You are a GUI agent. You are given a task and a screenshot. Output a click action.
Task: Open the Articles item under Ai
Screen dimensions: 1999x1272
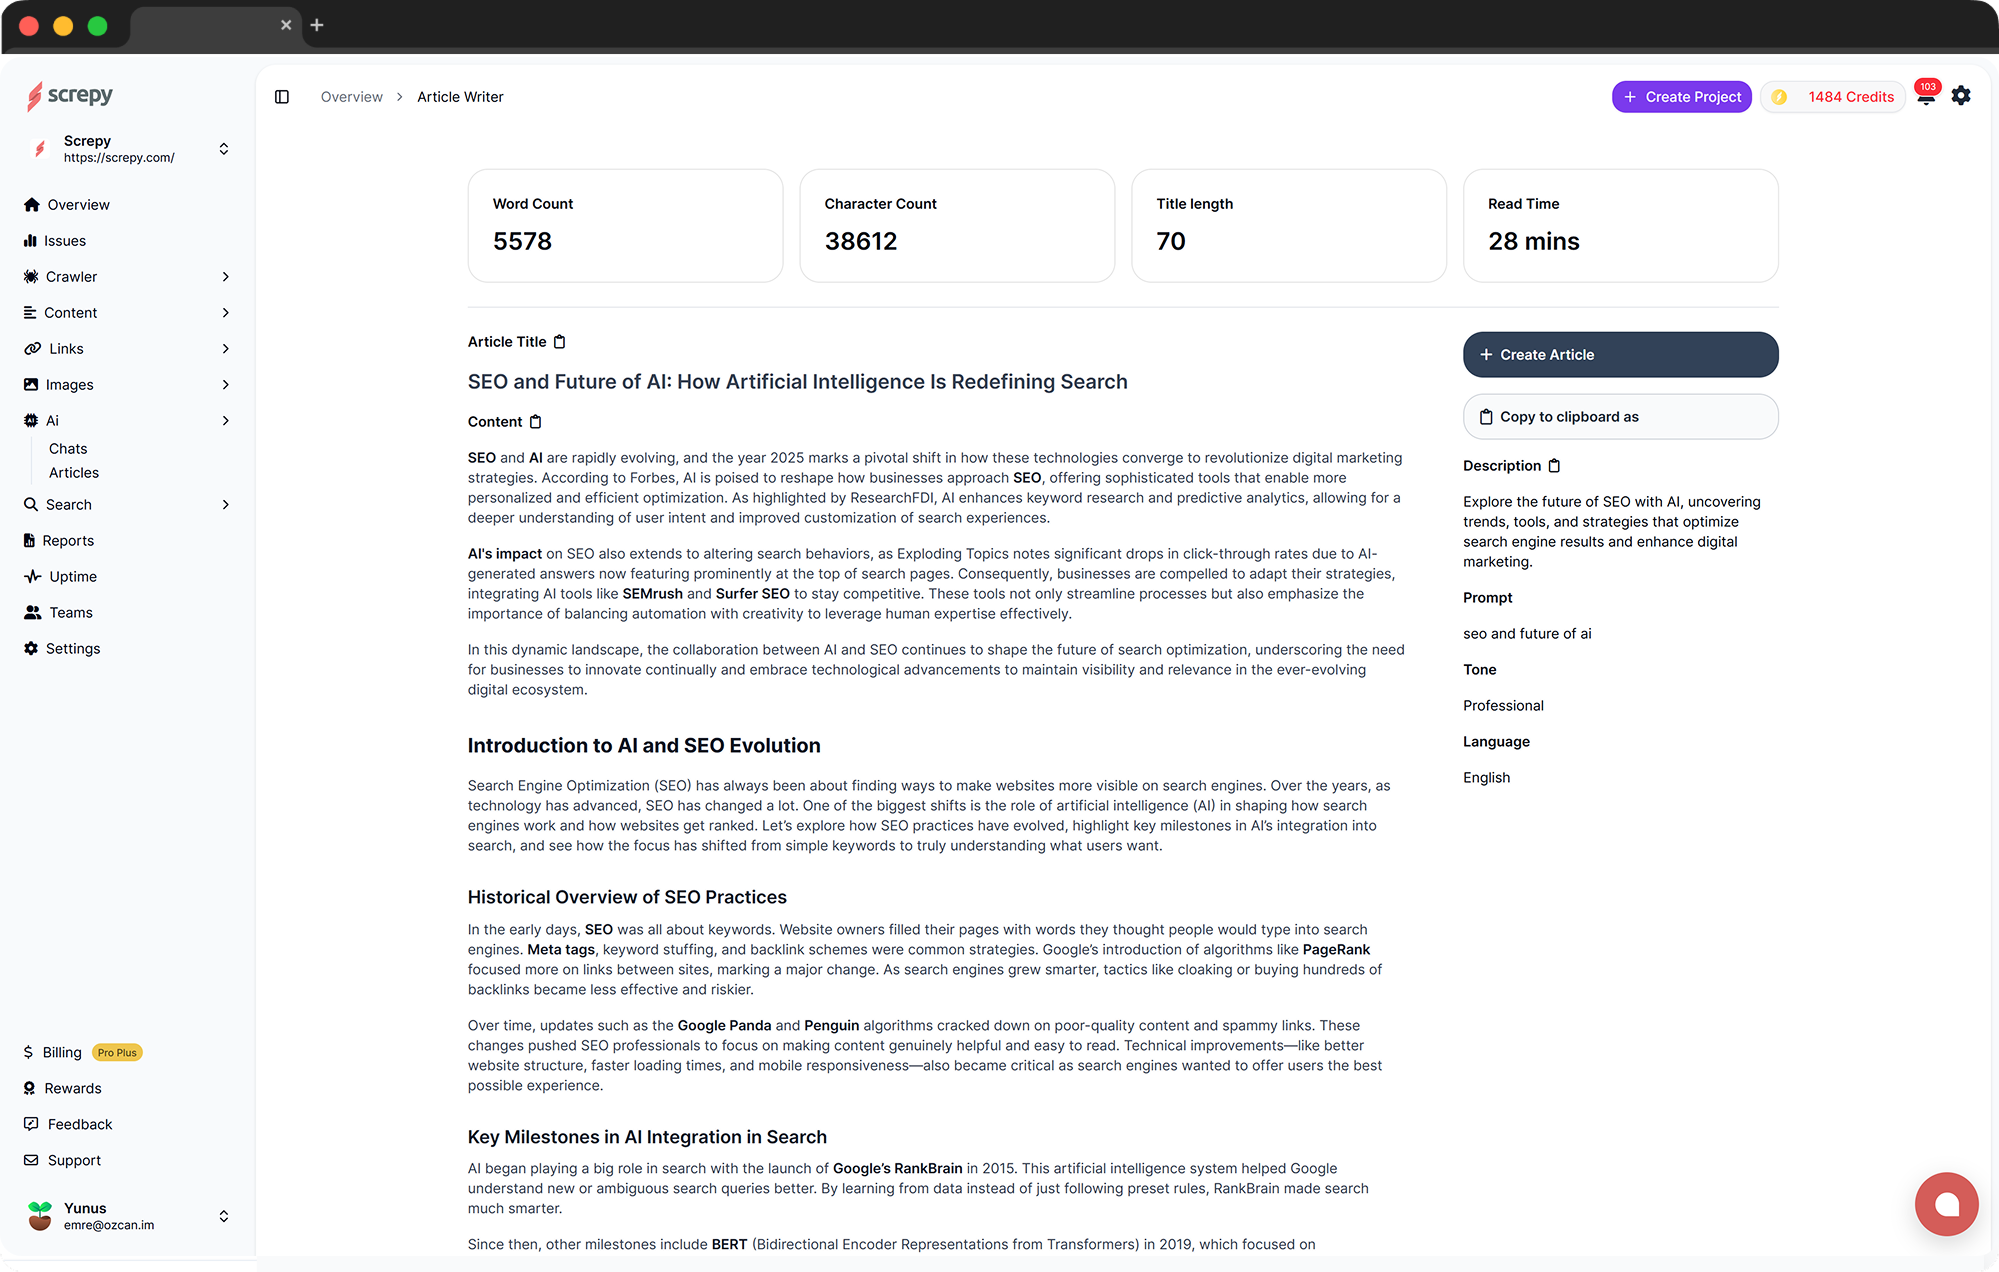(x=73, y=472)
